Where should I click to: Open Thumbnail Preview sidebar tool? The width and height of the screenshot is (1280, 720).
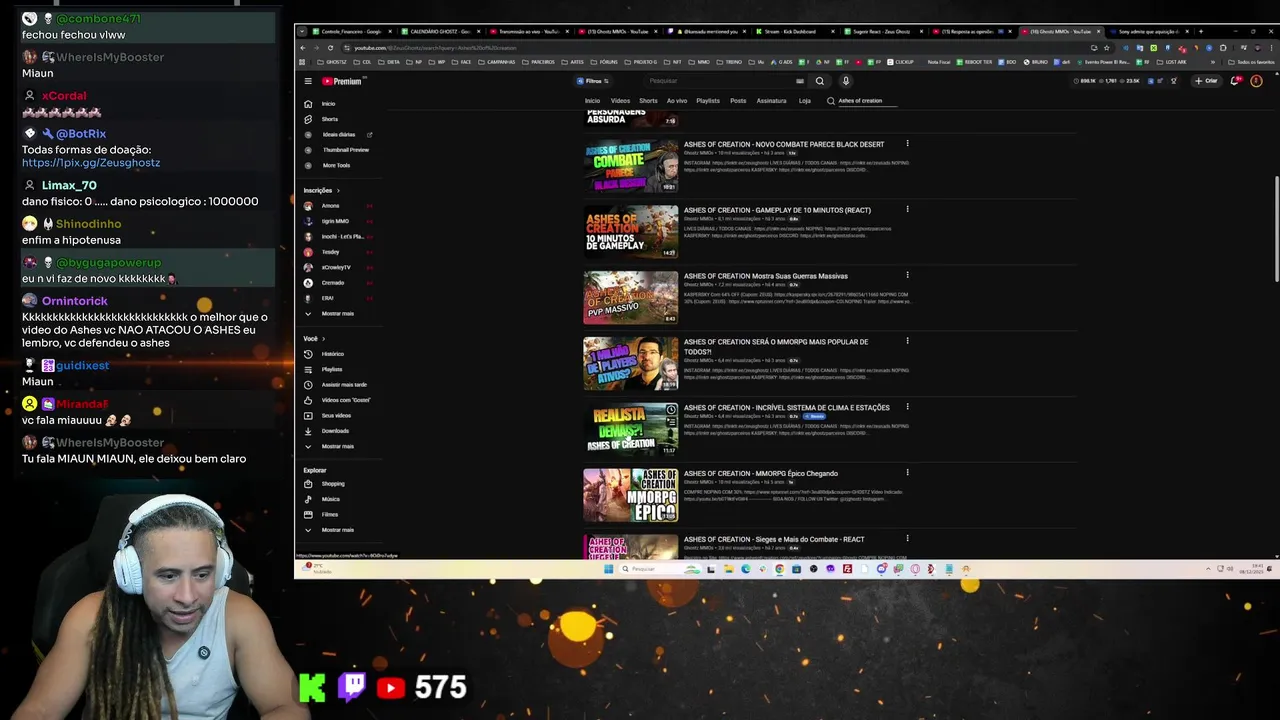point(345,150)
